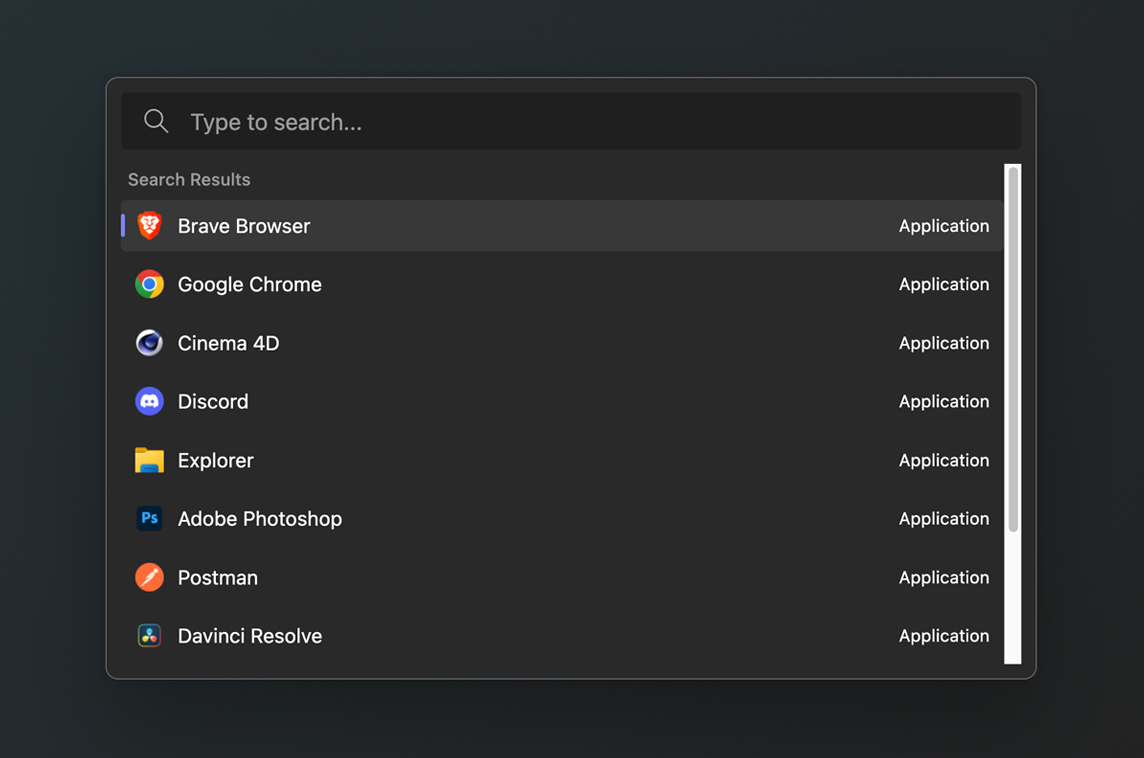Select the Adobe Photoshop result name

[x=260, y=519]
